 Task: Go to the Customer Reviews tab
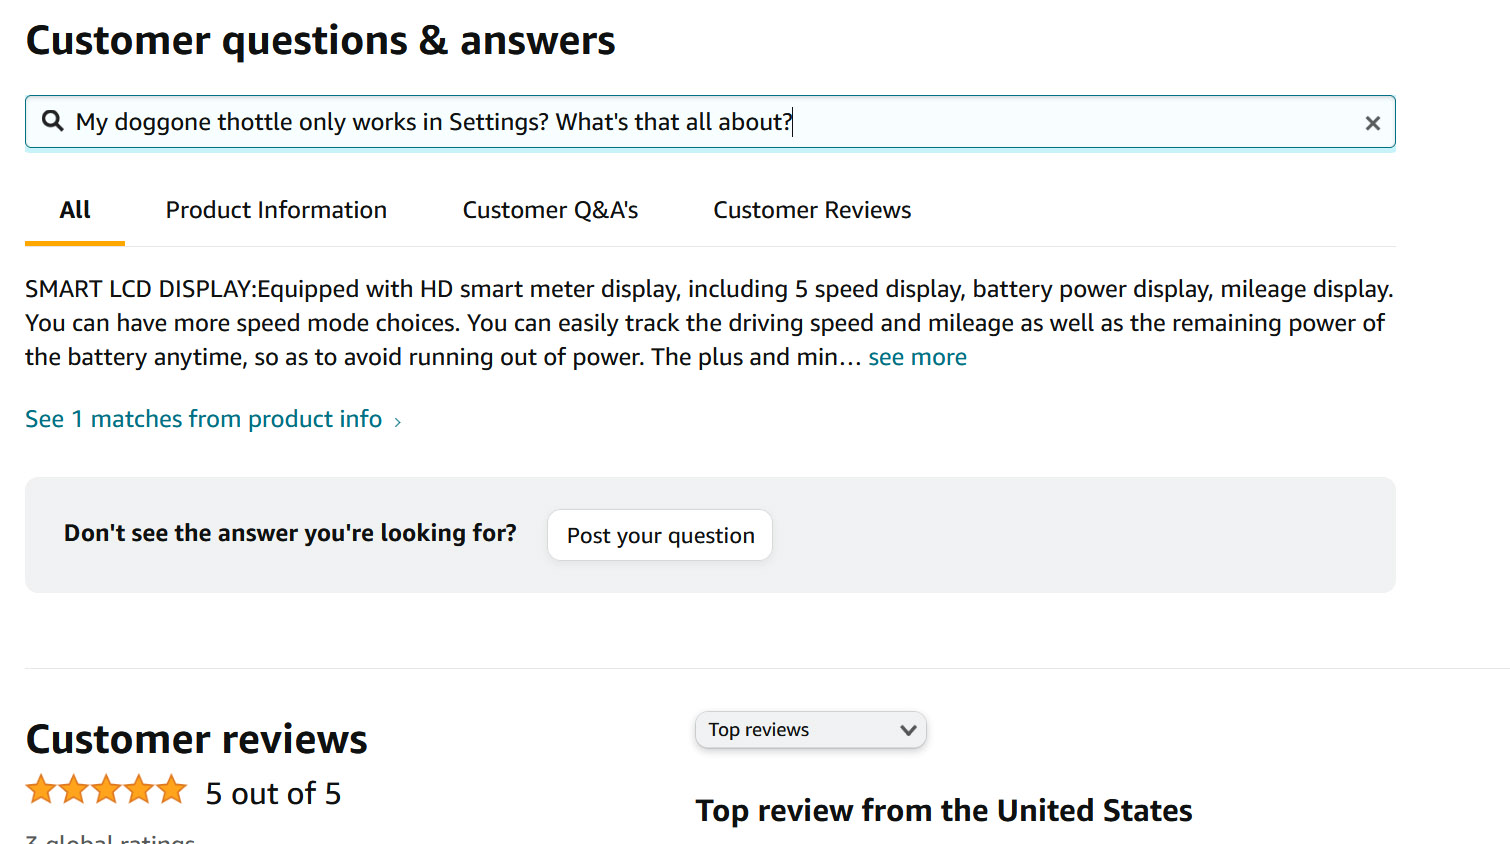click(812, 210)
